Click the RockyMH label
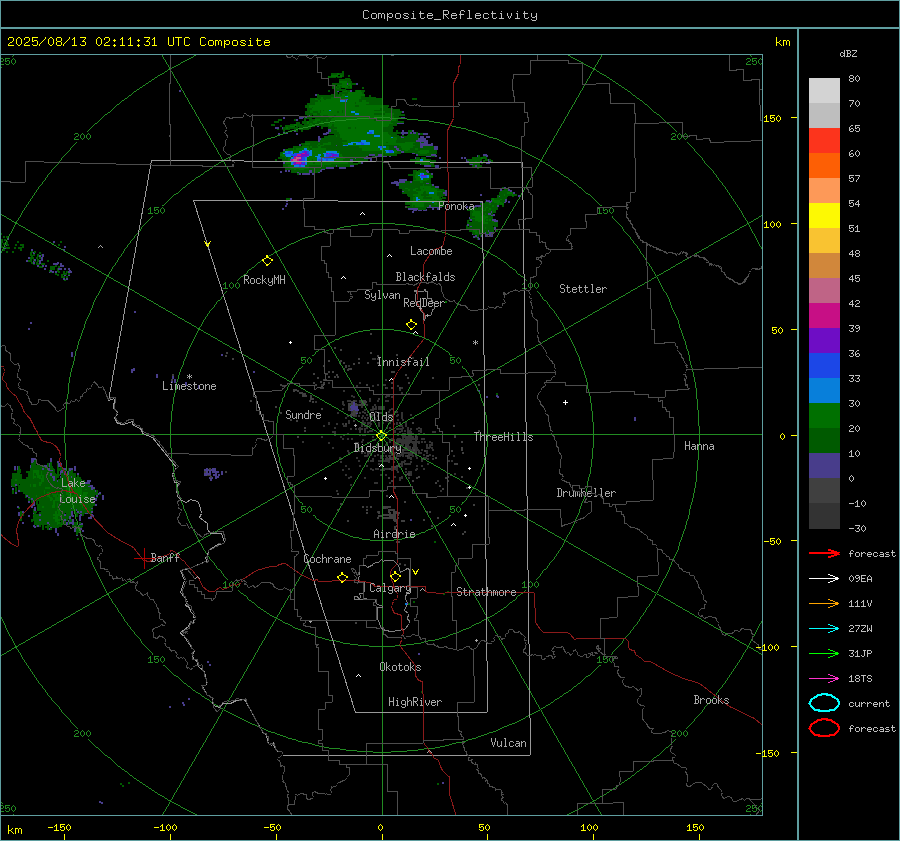The image size is (900, 841). tap(264, 280)
